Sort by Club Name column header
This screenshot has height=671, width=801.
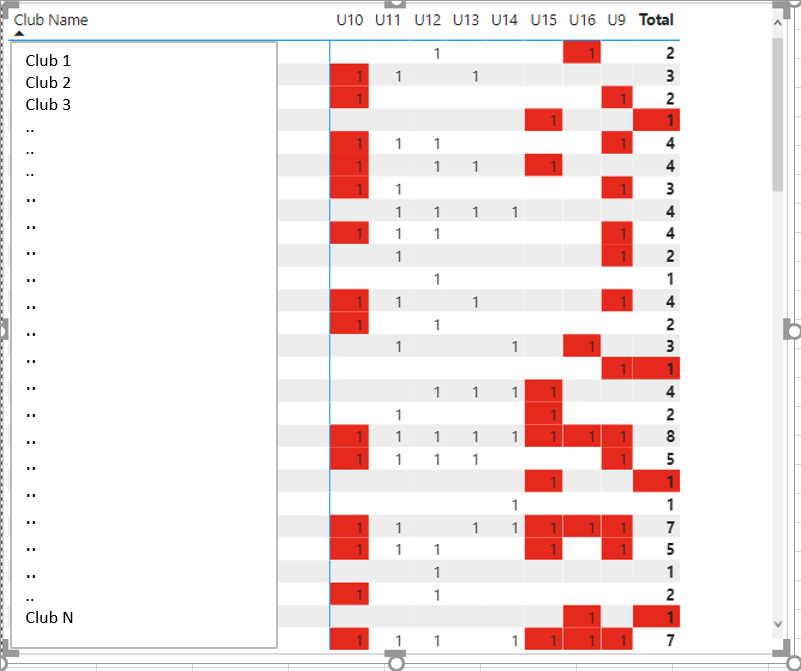point(51,20)
